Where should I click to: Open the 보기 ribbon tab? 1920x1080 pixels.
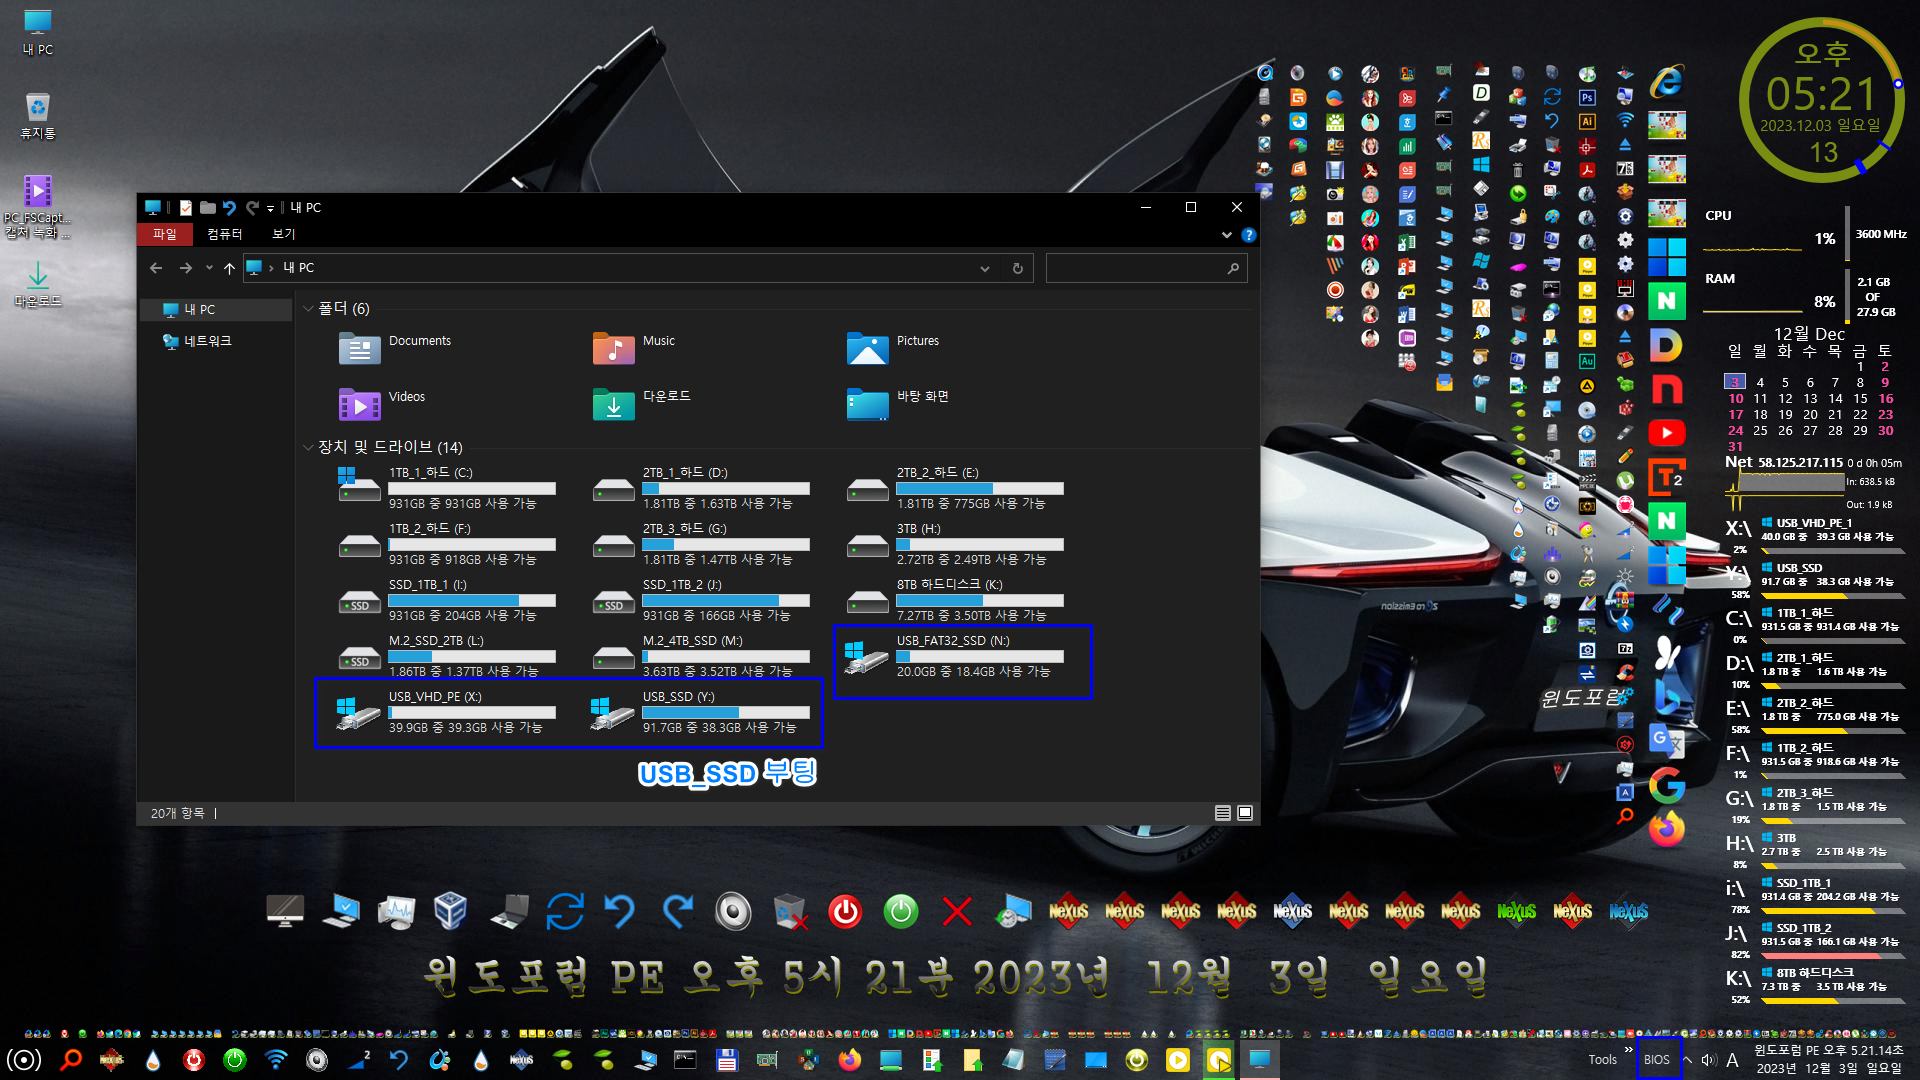(284, 234)
